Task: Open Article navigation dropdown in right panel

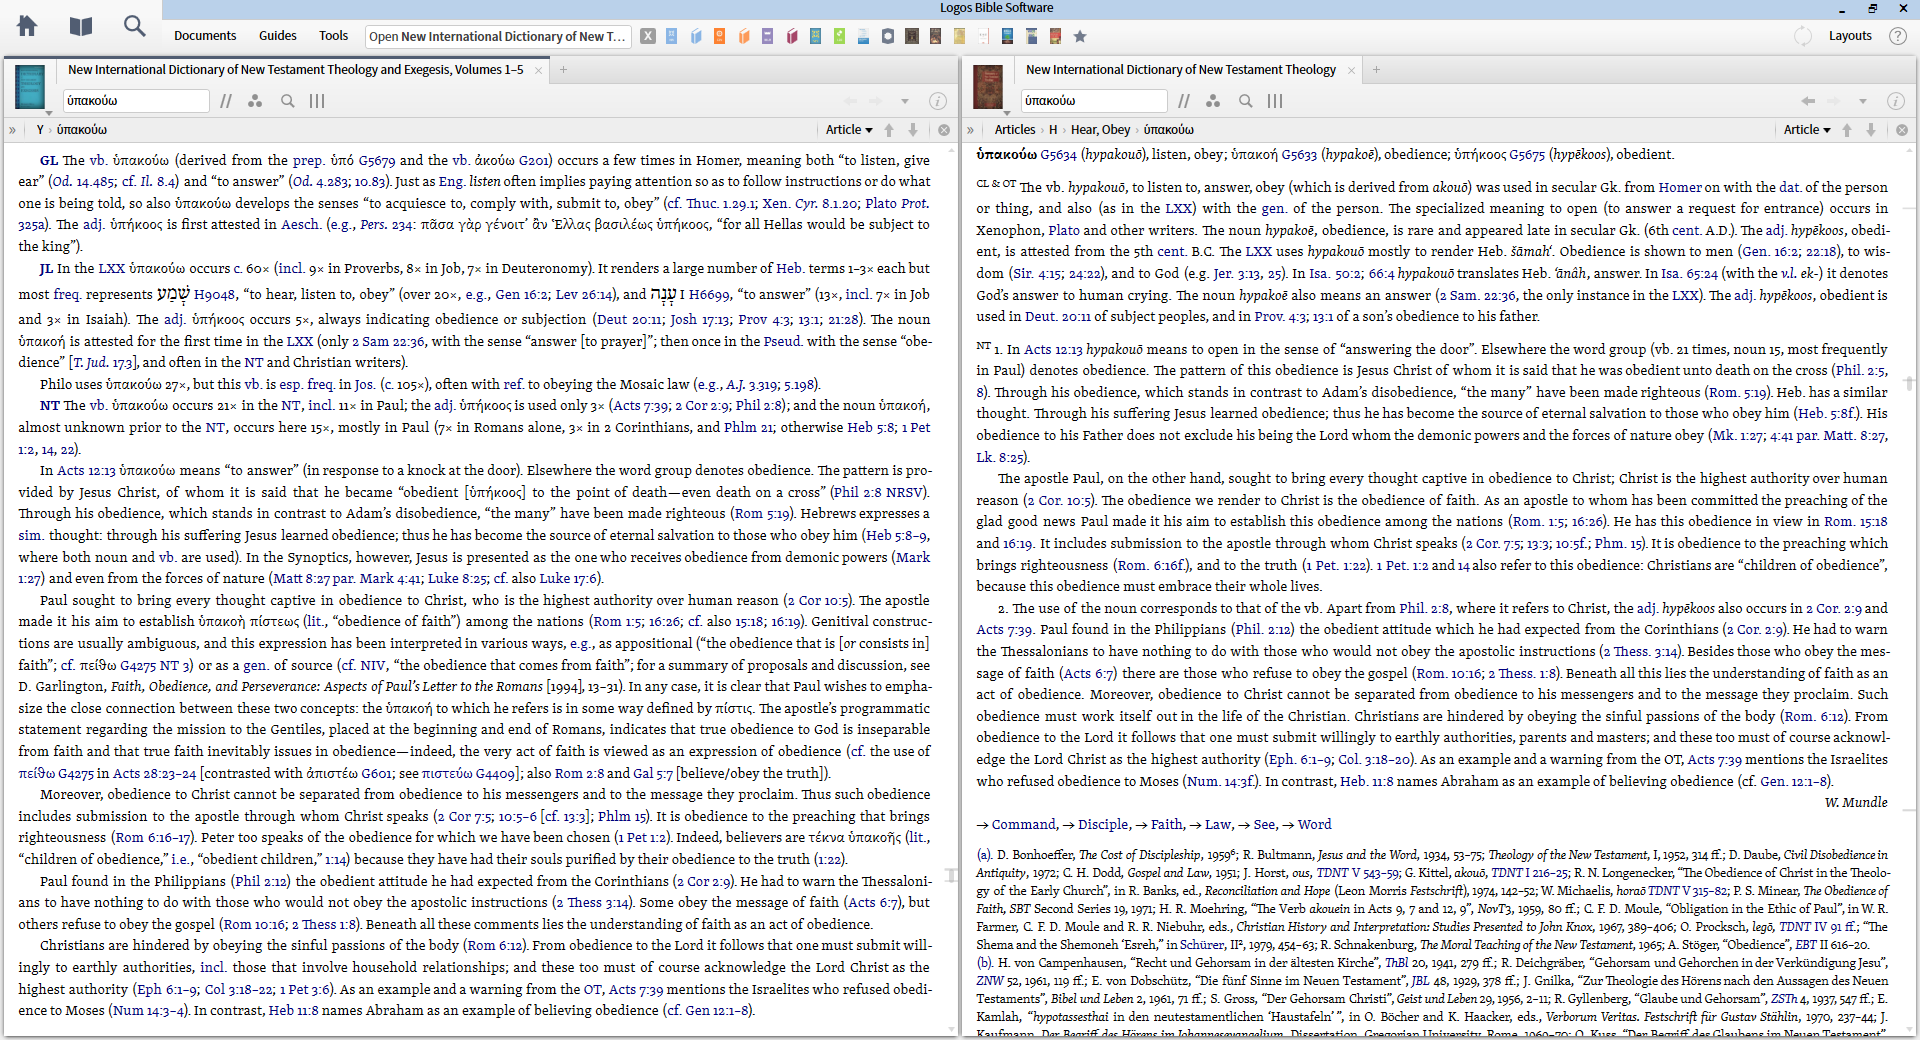Action: (1807, 130)
